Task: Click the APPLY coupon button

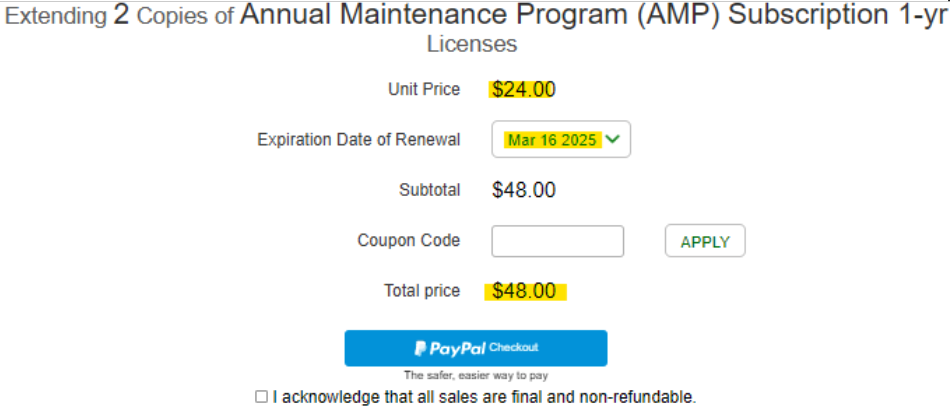Action: 705,242
